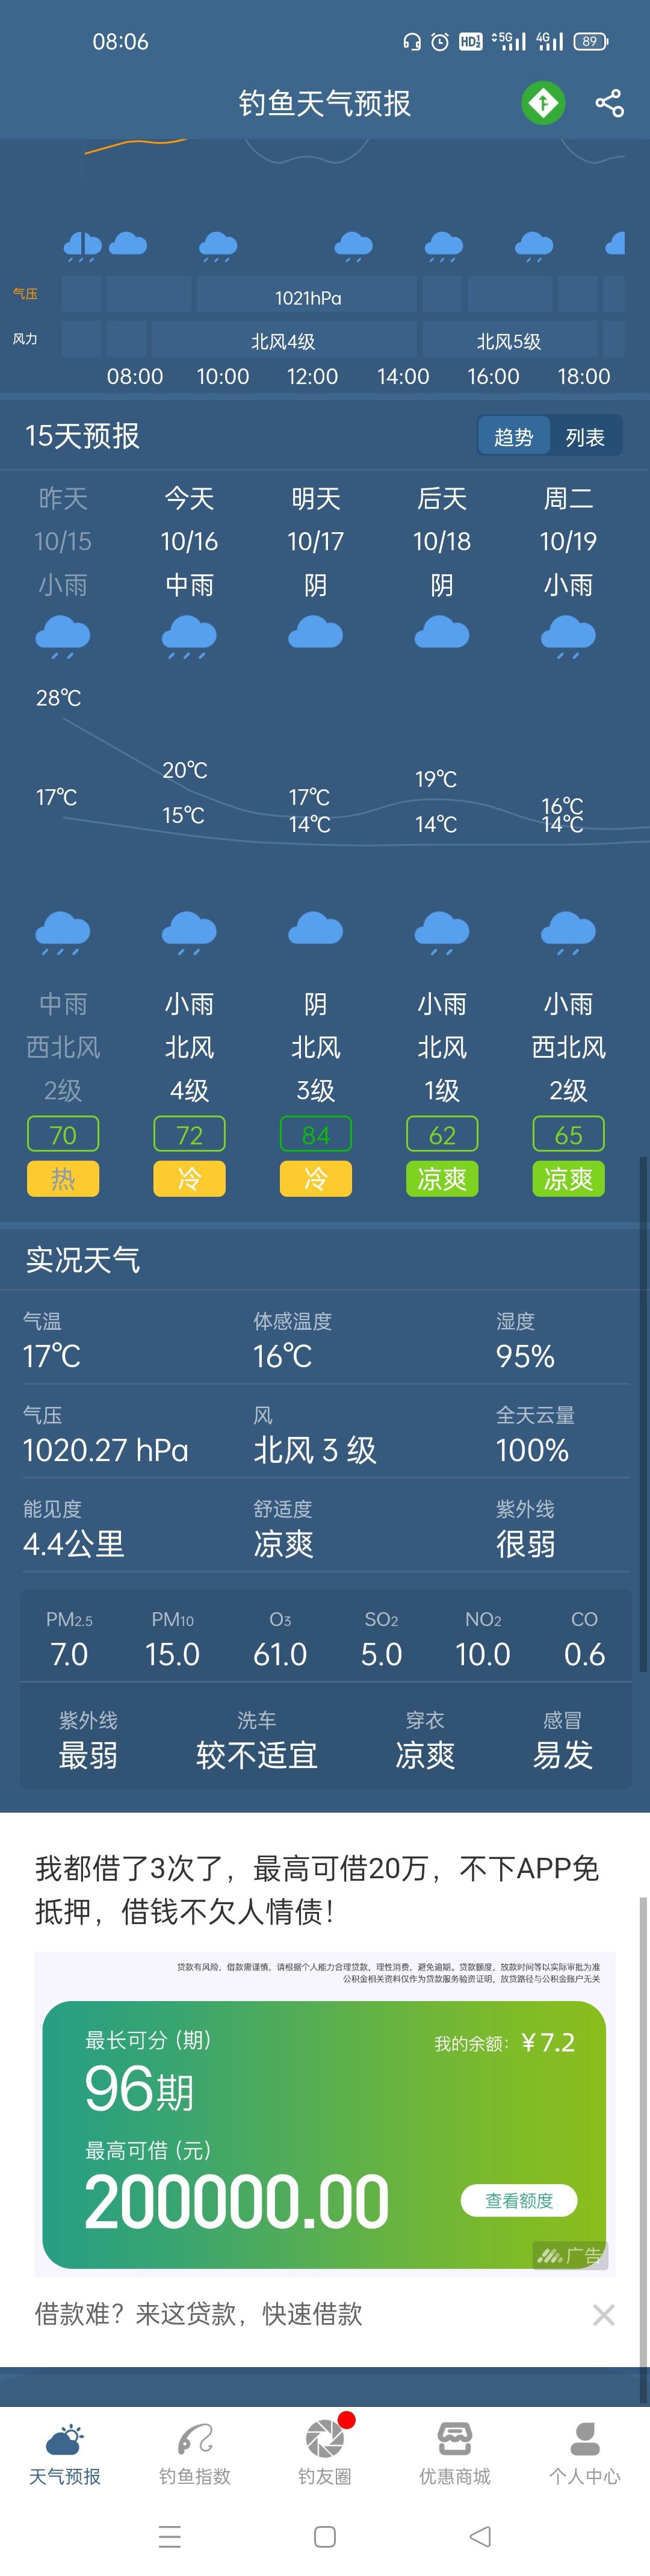Open 钓鱼指数 tab in bottom bar
This screenshot has height=2576, width=650.
(x=195, y=2453)
